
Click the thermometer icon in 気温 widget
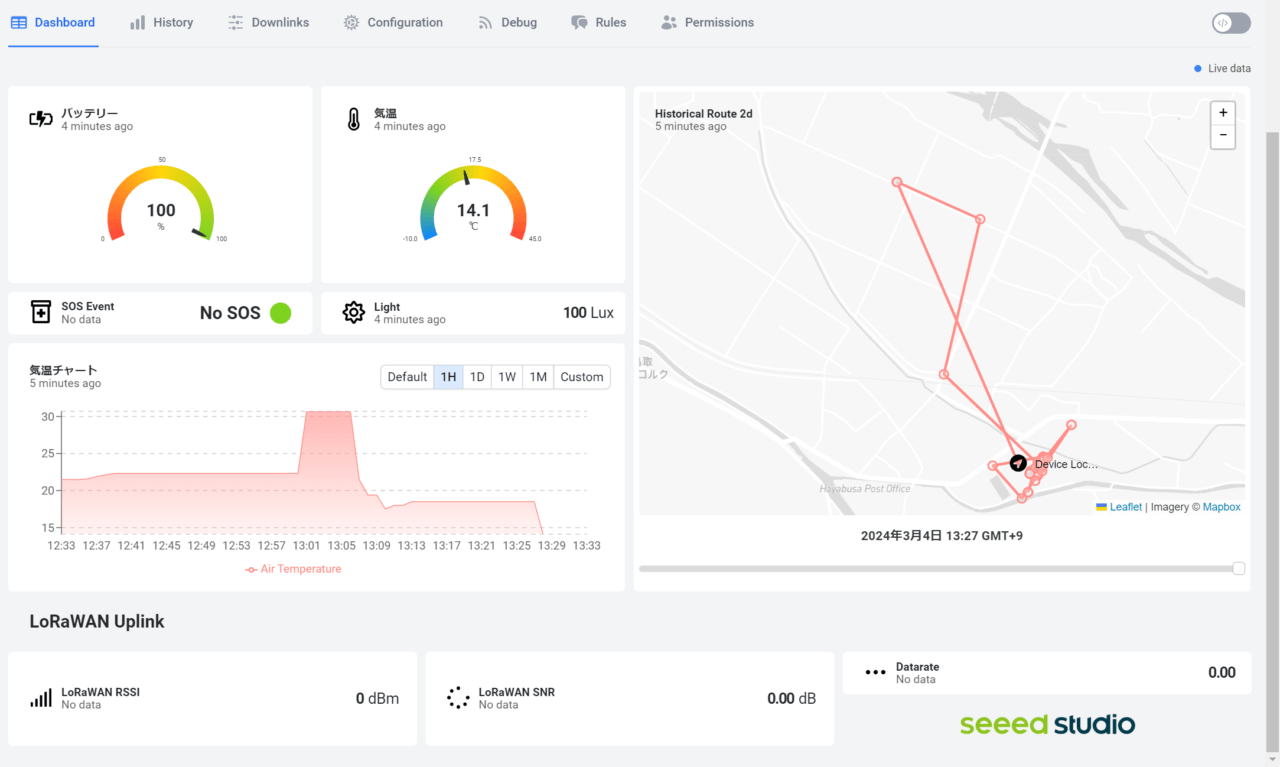tap(353, 120)
